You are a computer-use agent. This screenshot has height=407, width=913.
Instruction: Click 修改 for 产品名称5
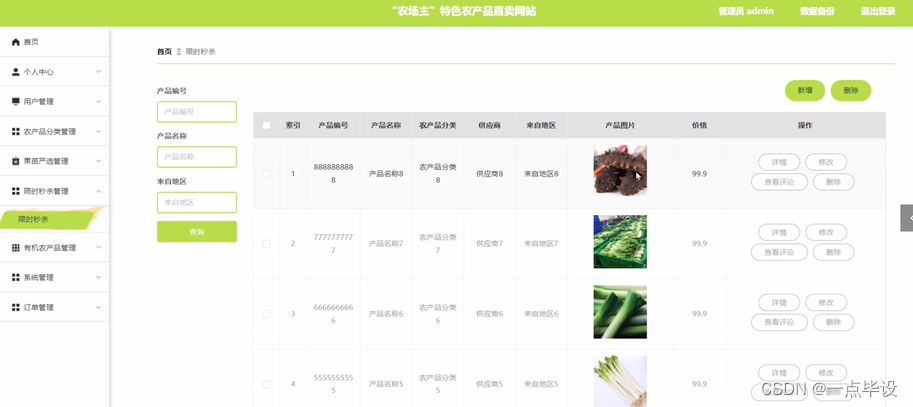tap(826, 373)
